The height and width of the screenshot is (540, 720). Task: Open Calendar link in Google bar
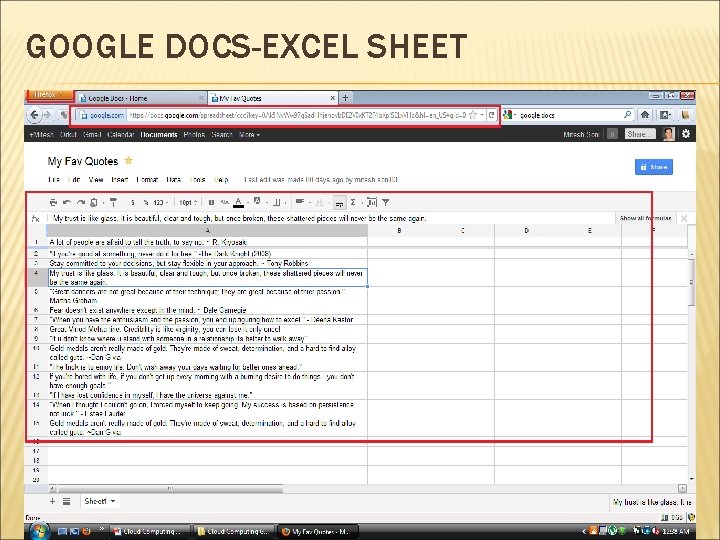click(x=120, y=135)
